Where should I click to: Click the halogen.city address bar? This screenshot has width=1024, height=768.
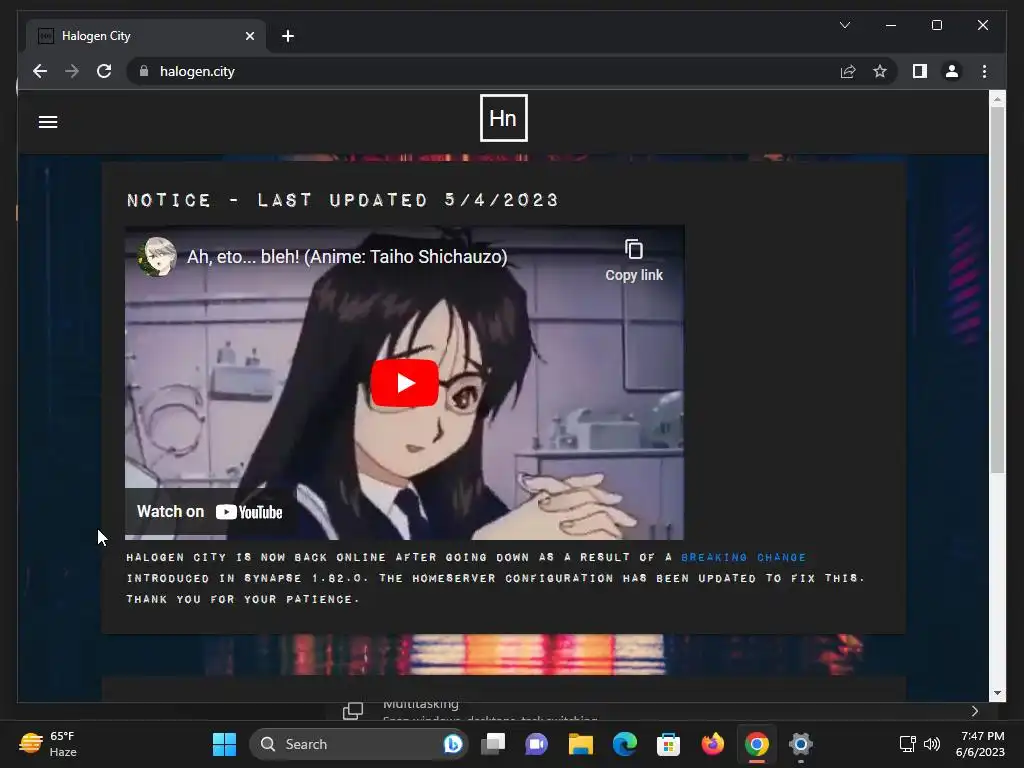click(484, 71)
